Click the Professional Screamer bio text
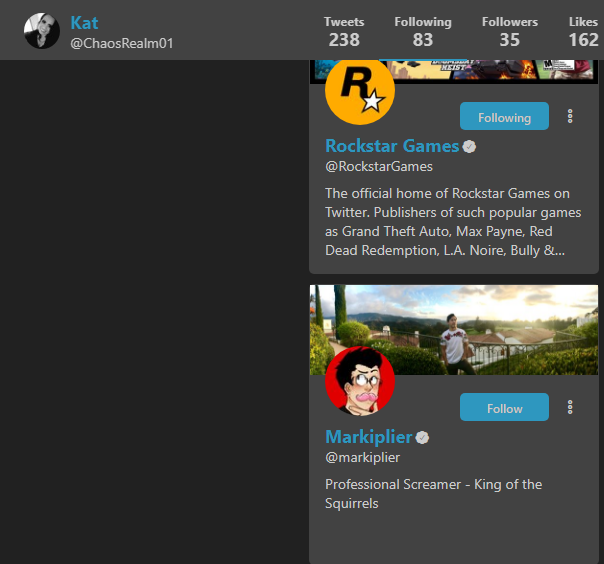The width and height of the screenshot is (604, 564). coord(433,494)
